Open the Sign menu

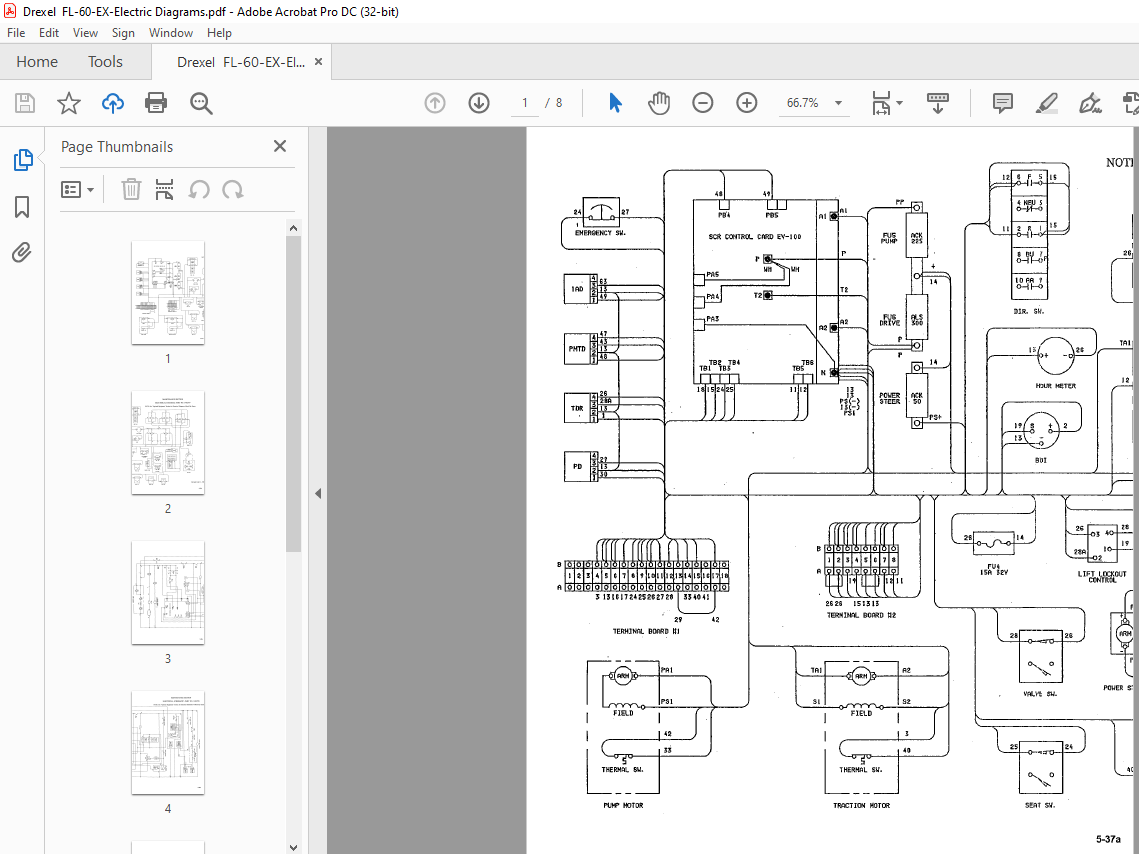point(123,33)
